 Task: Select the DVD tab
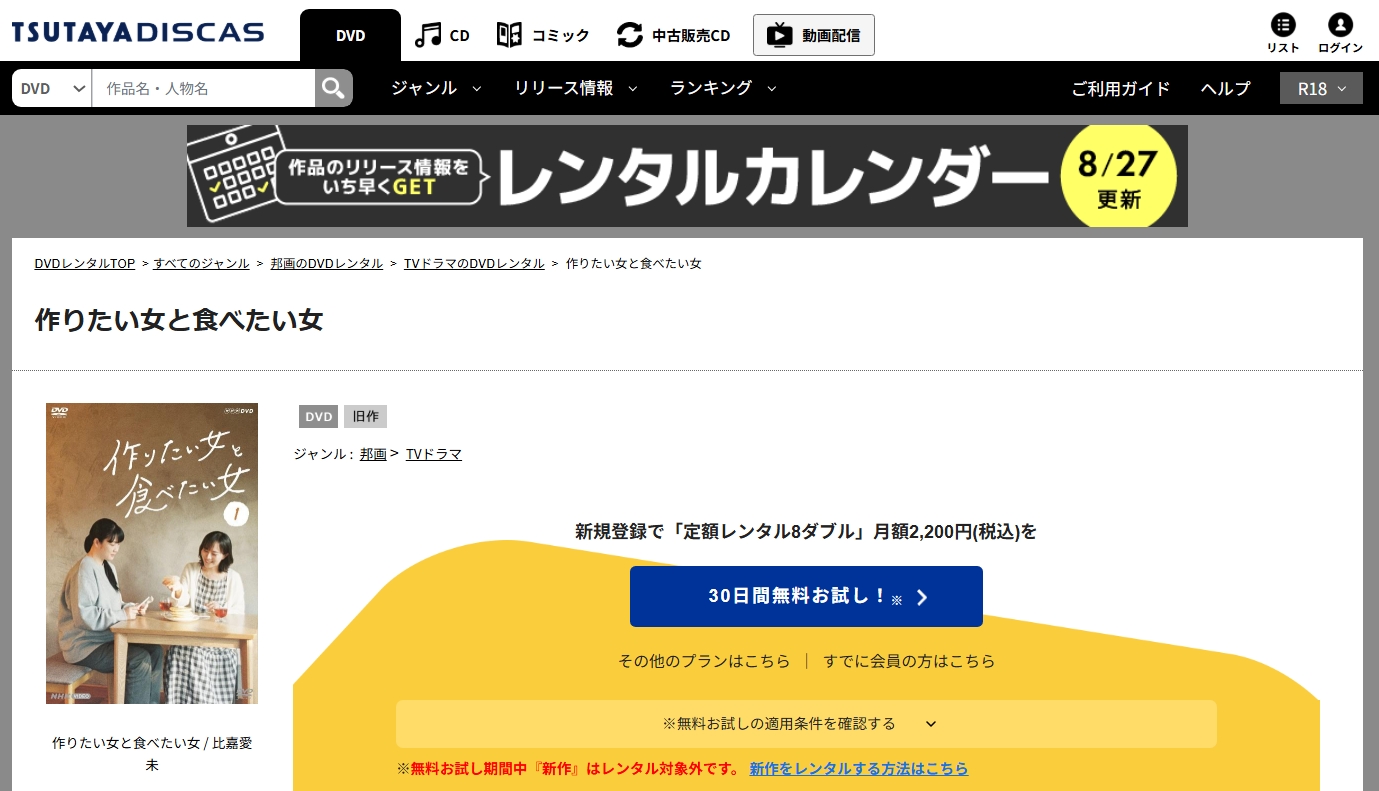(x=350, y=36)
